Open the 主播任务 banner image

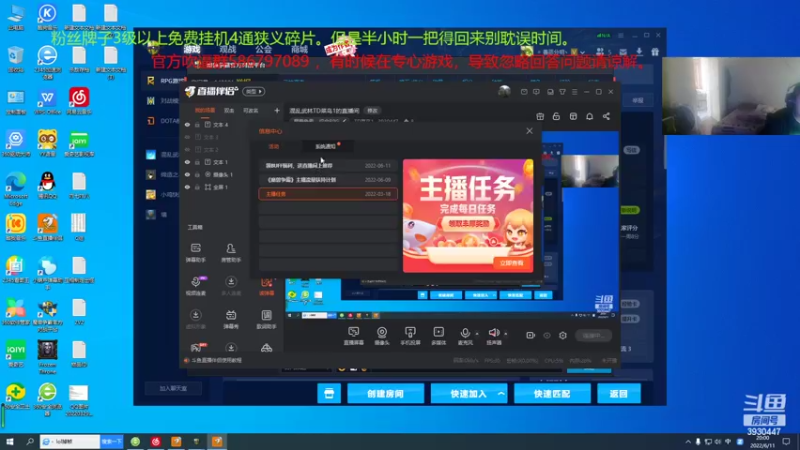click(468, 215)
